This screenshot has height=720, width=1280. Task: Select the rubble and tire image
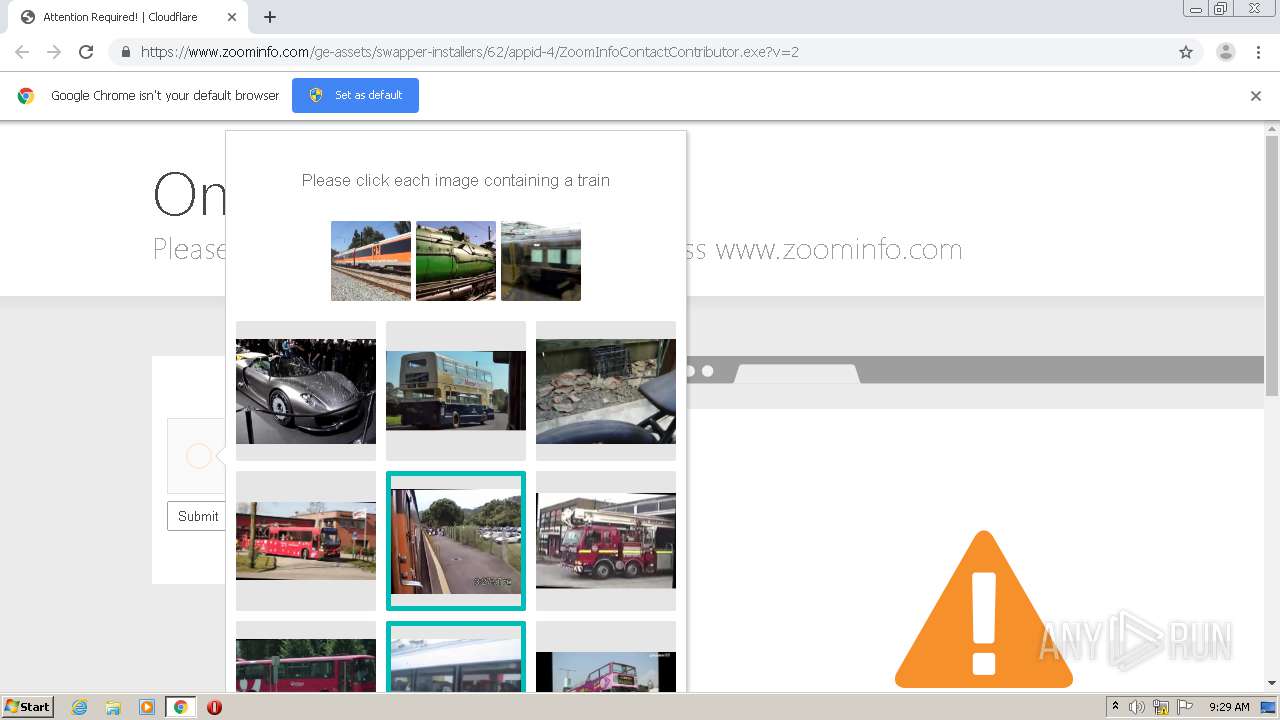click(x=606, y=391)
